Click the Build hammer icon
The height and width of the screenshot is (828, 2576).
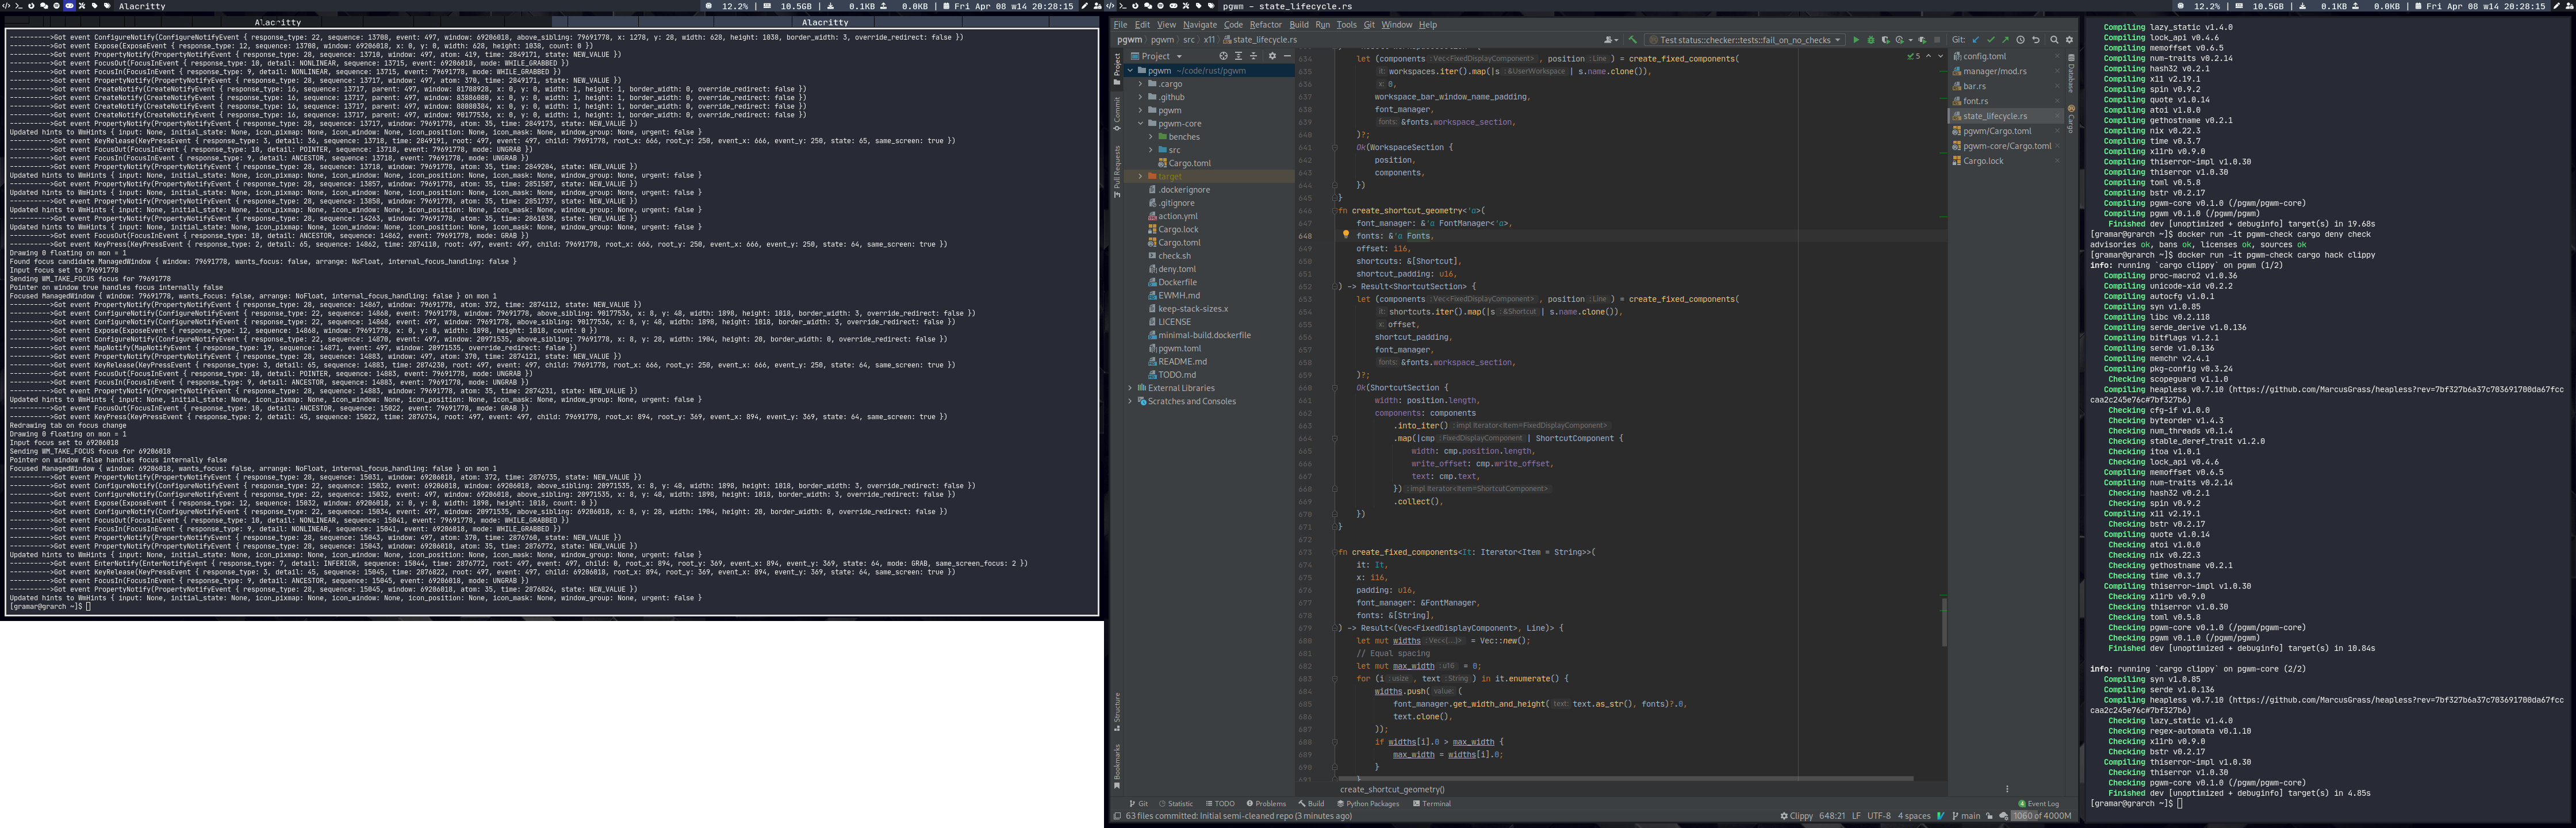pyautogui.click(x=1633, y=40)
